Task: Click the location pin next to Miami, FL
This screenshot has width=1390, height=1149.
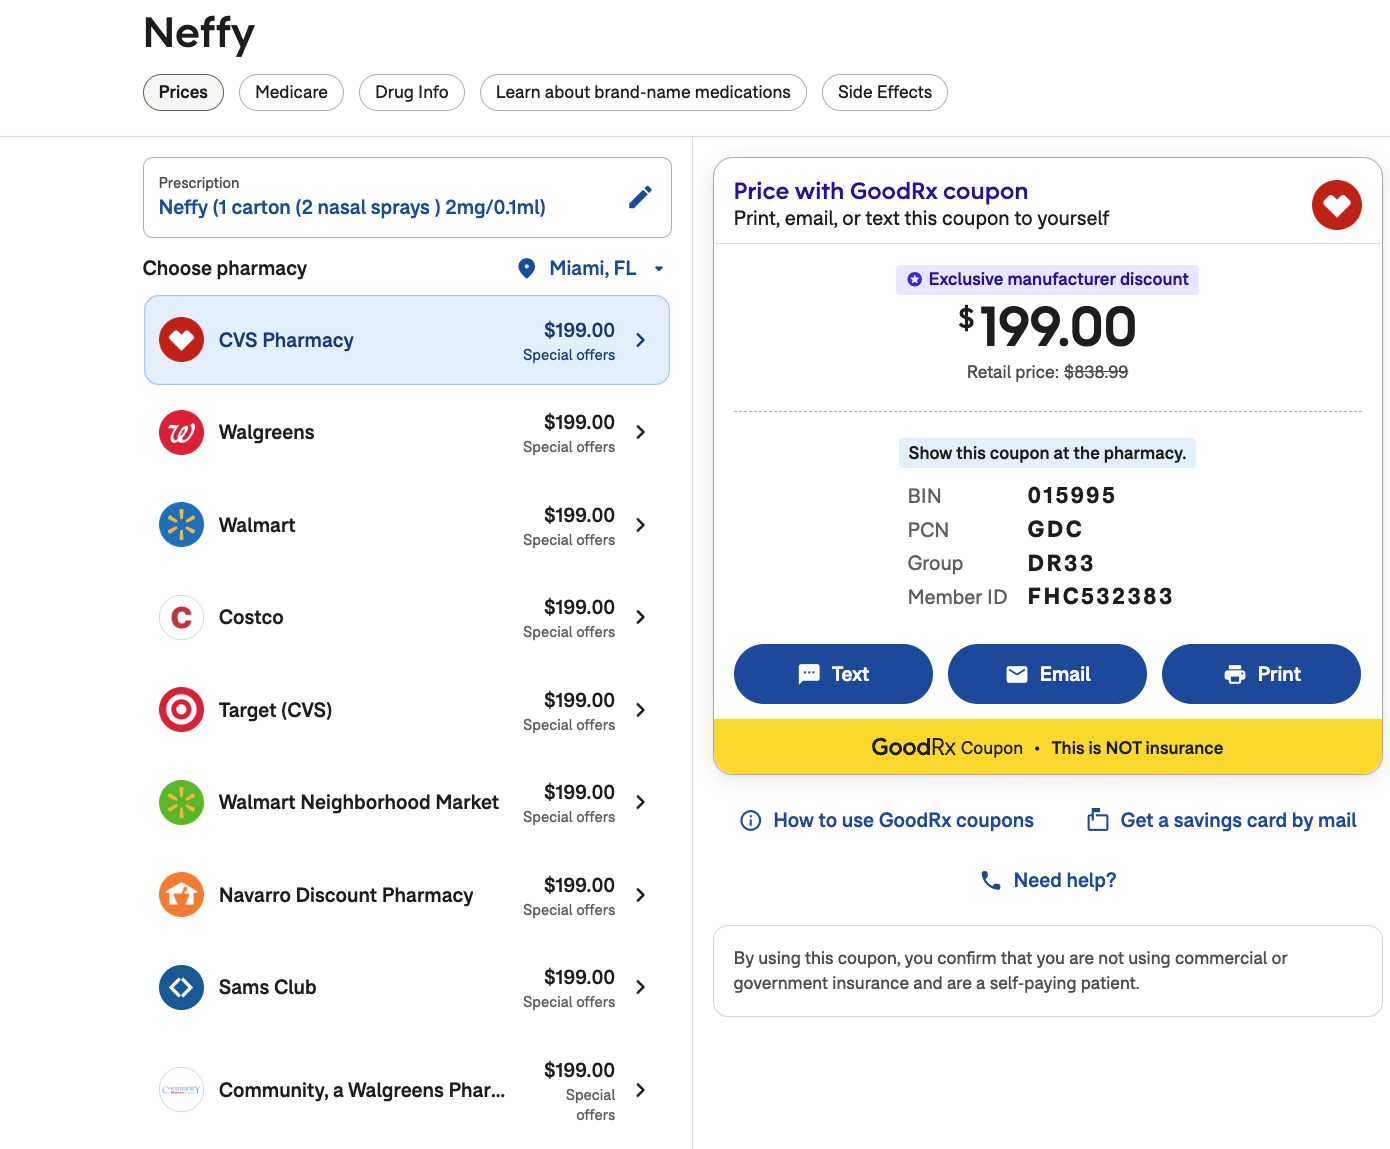Action: click(x=526, y=268)
